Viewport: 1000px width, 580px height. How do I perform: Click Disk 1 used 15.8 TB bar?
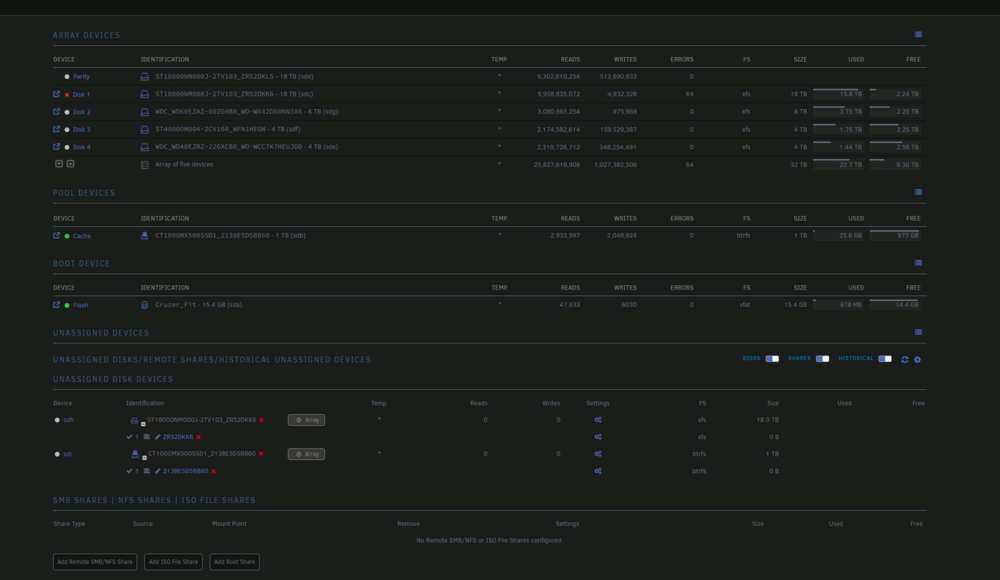coord(838,93)
